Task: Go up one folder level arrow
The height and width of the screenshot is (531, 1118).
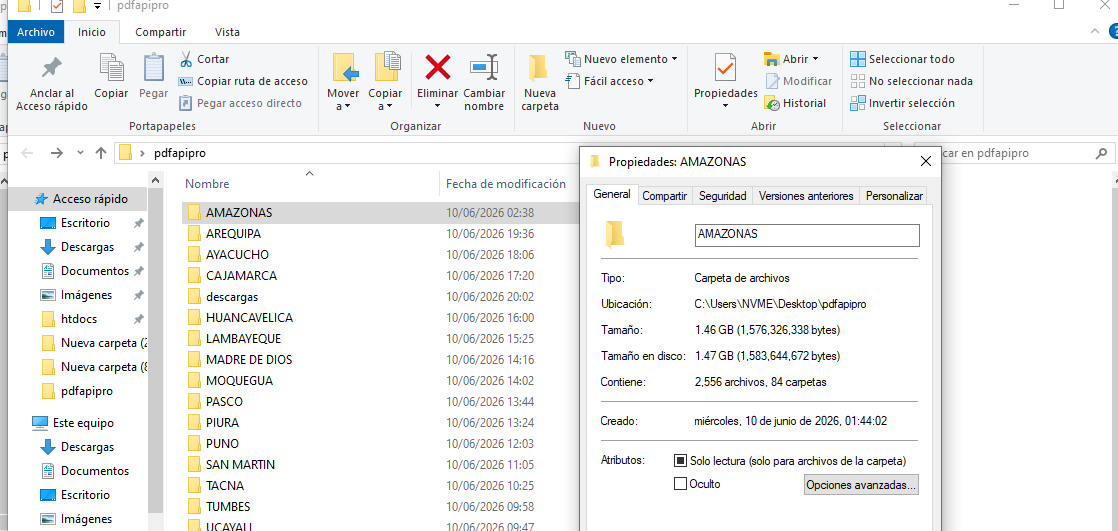Action: [101, 153]
